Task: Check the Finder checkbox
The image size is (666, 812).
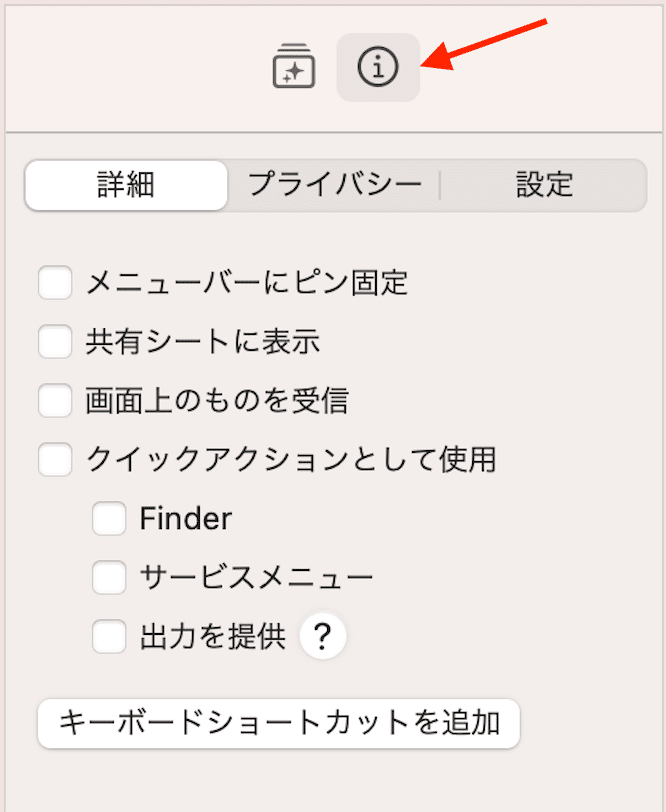Action: click(109, 518)
